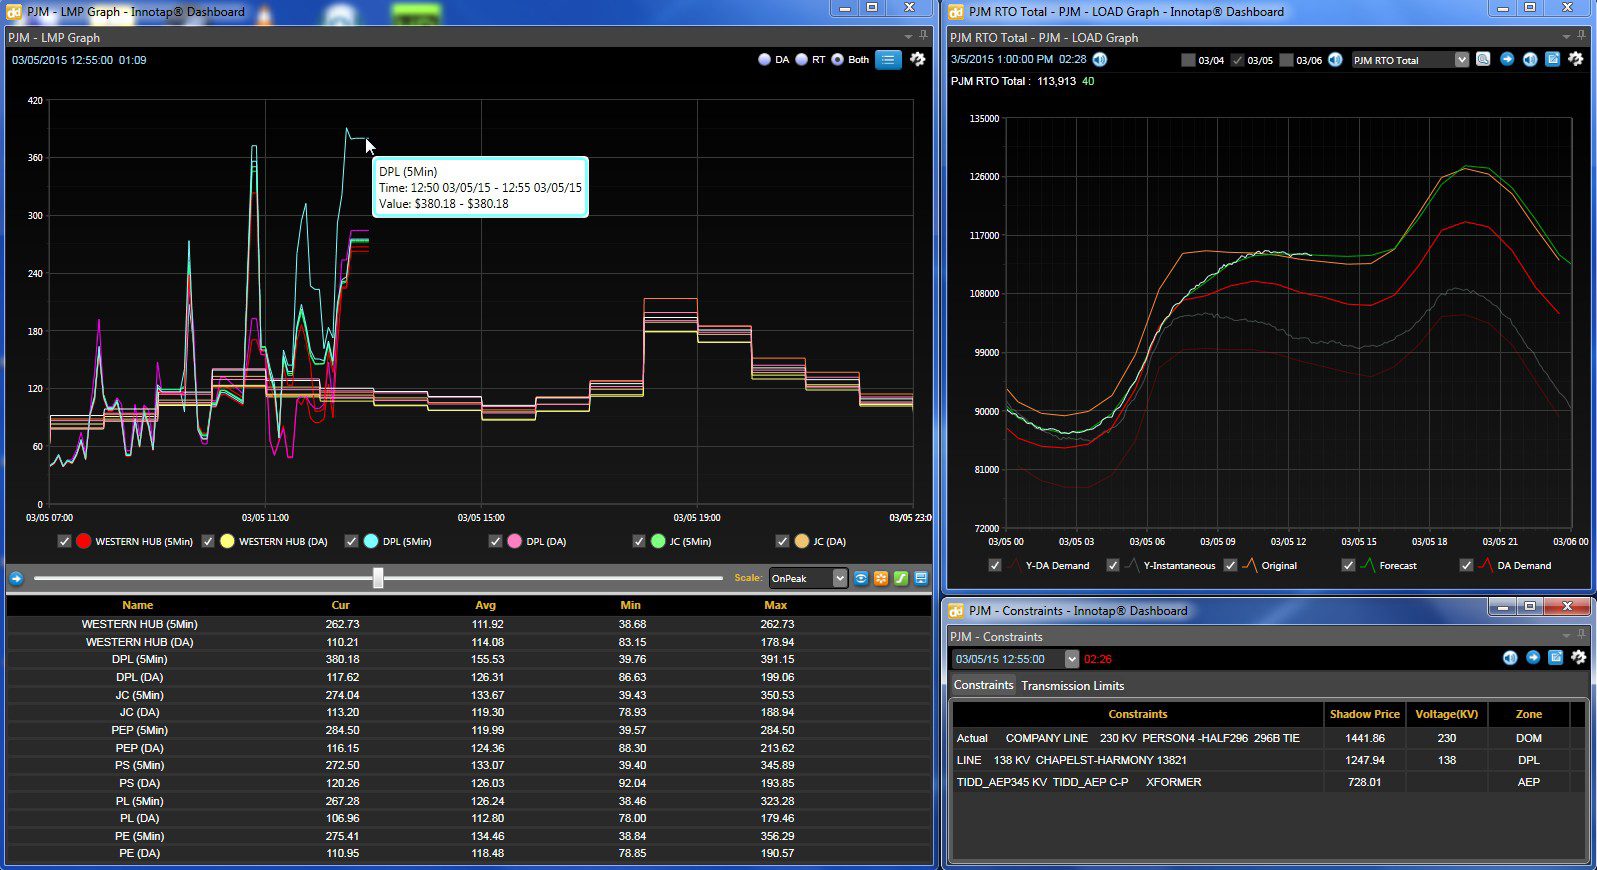The width and height of the screenshot is (1597, 870).
Task: Click blue monitor icon at end of slider toolbar
Action: [x=921, y=578]
